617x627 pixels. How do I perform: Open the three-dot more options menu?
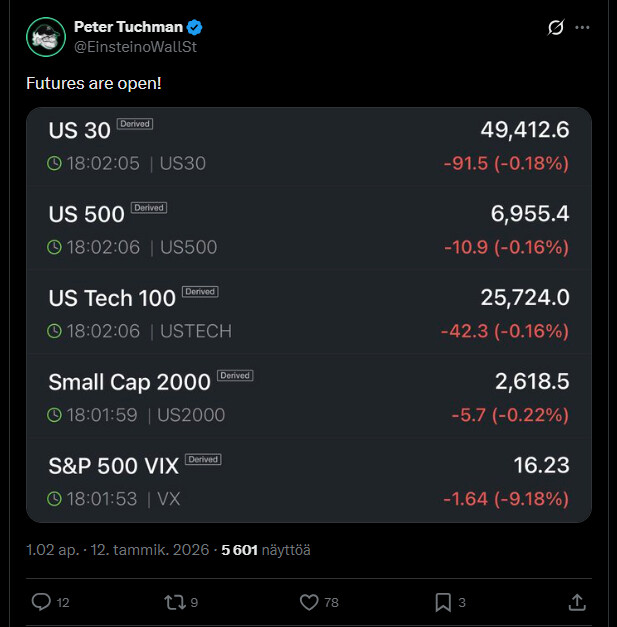pos(582,28)
